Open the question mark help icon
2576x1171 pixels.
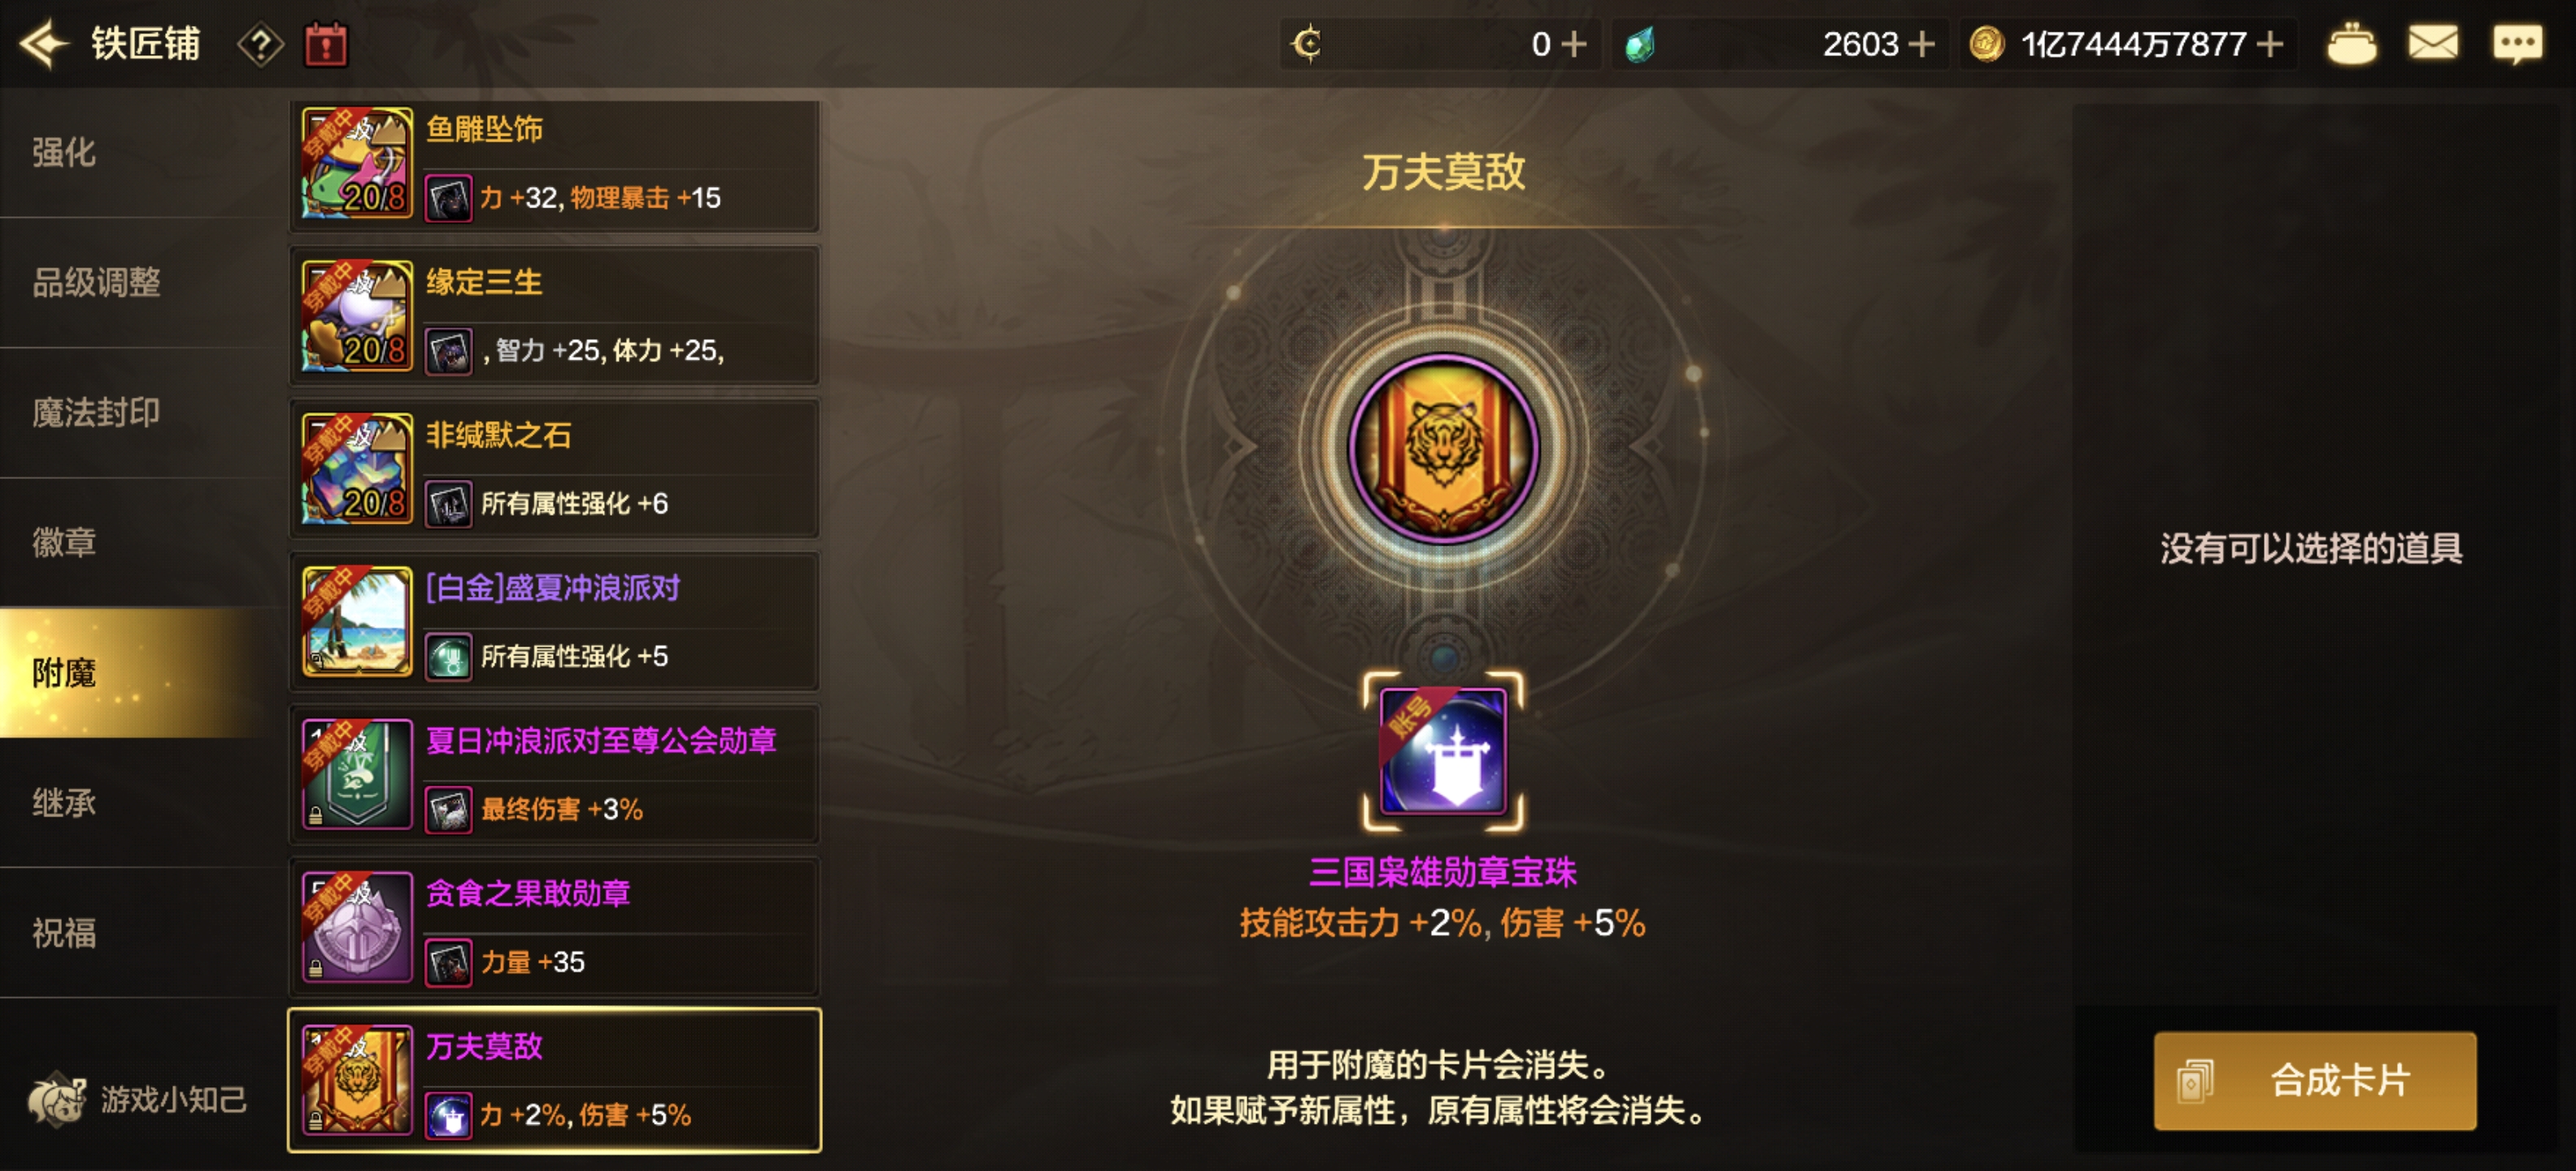(x=260, y=45)
